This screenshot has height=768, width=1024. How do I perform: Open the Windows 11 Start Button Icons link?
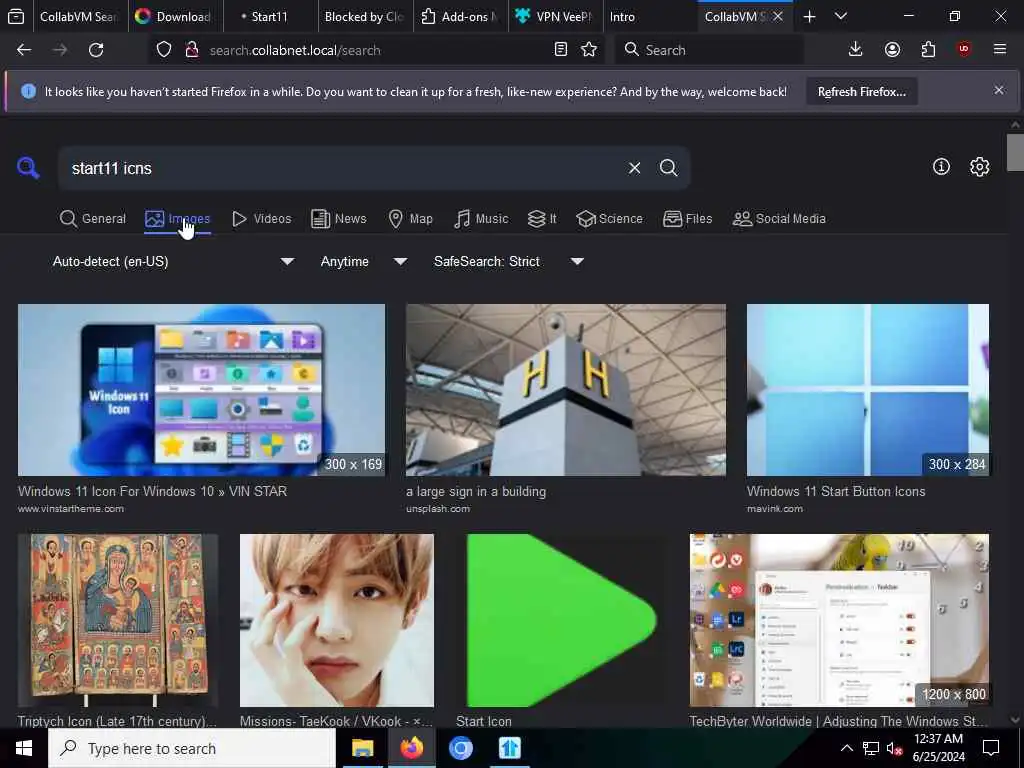tap(836, 492)
